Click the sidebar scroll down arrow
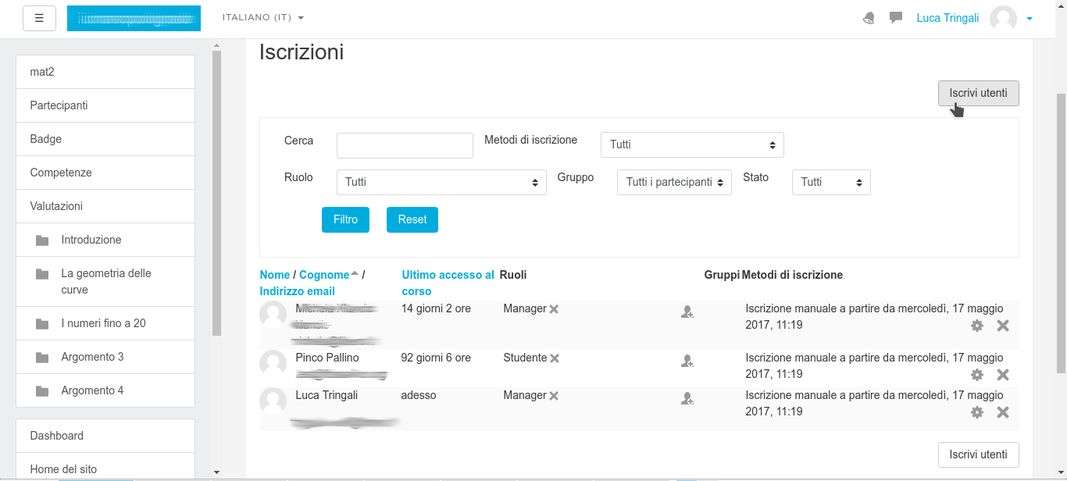Image resolution: width=1067 pixels, height=481 pixels. coord(216,471)
